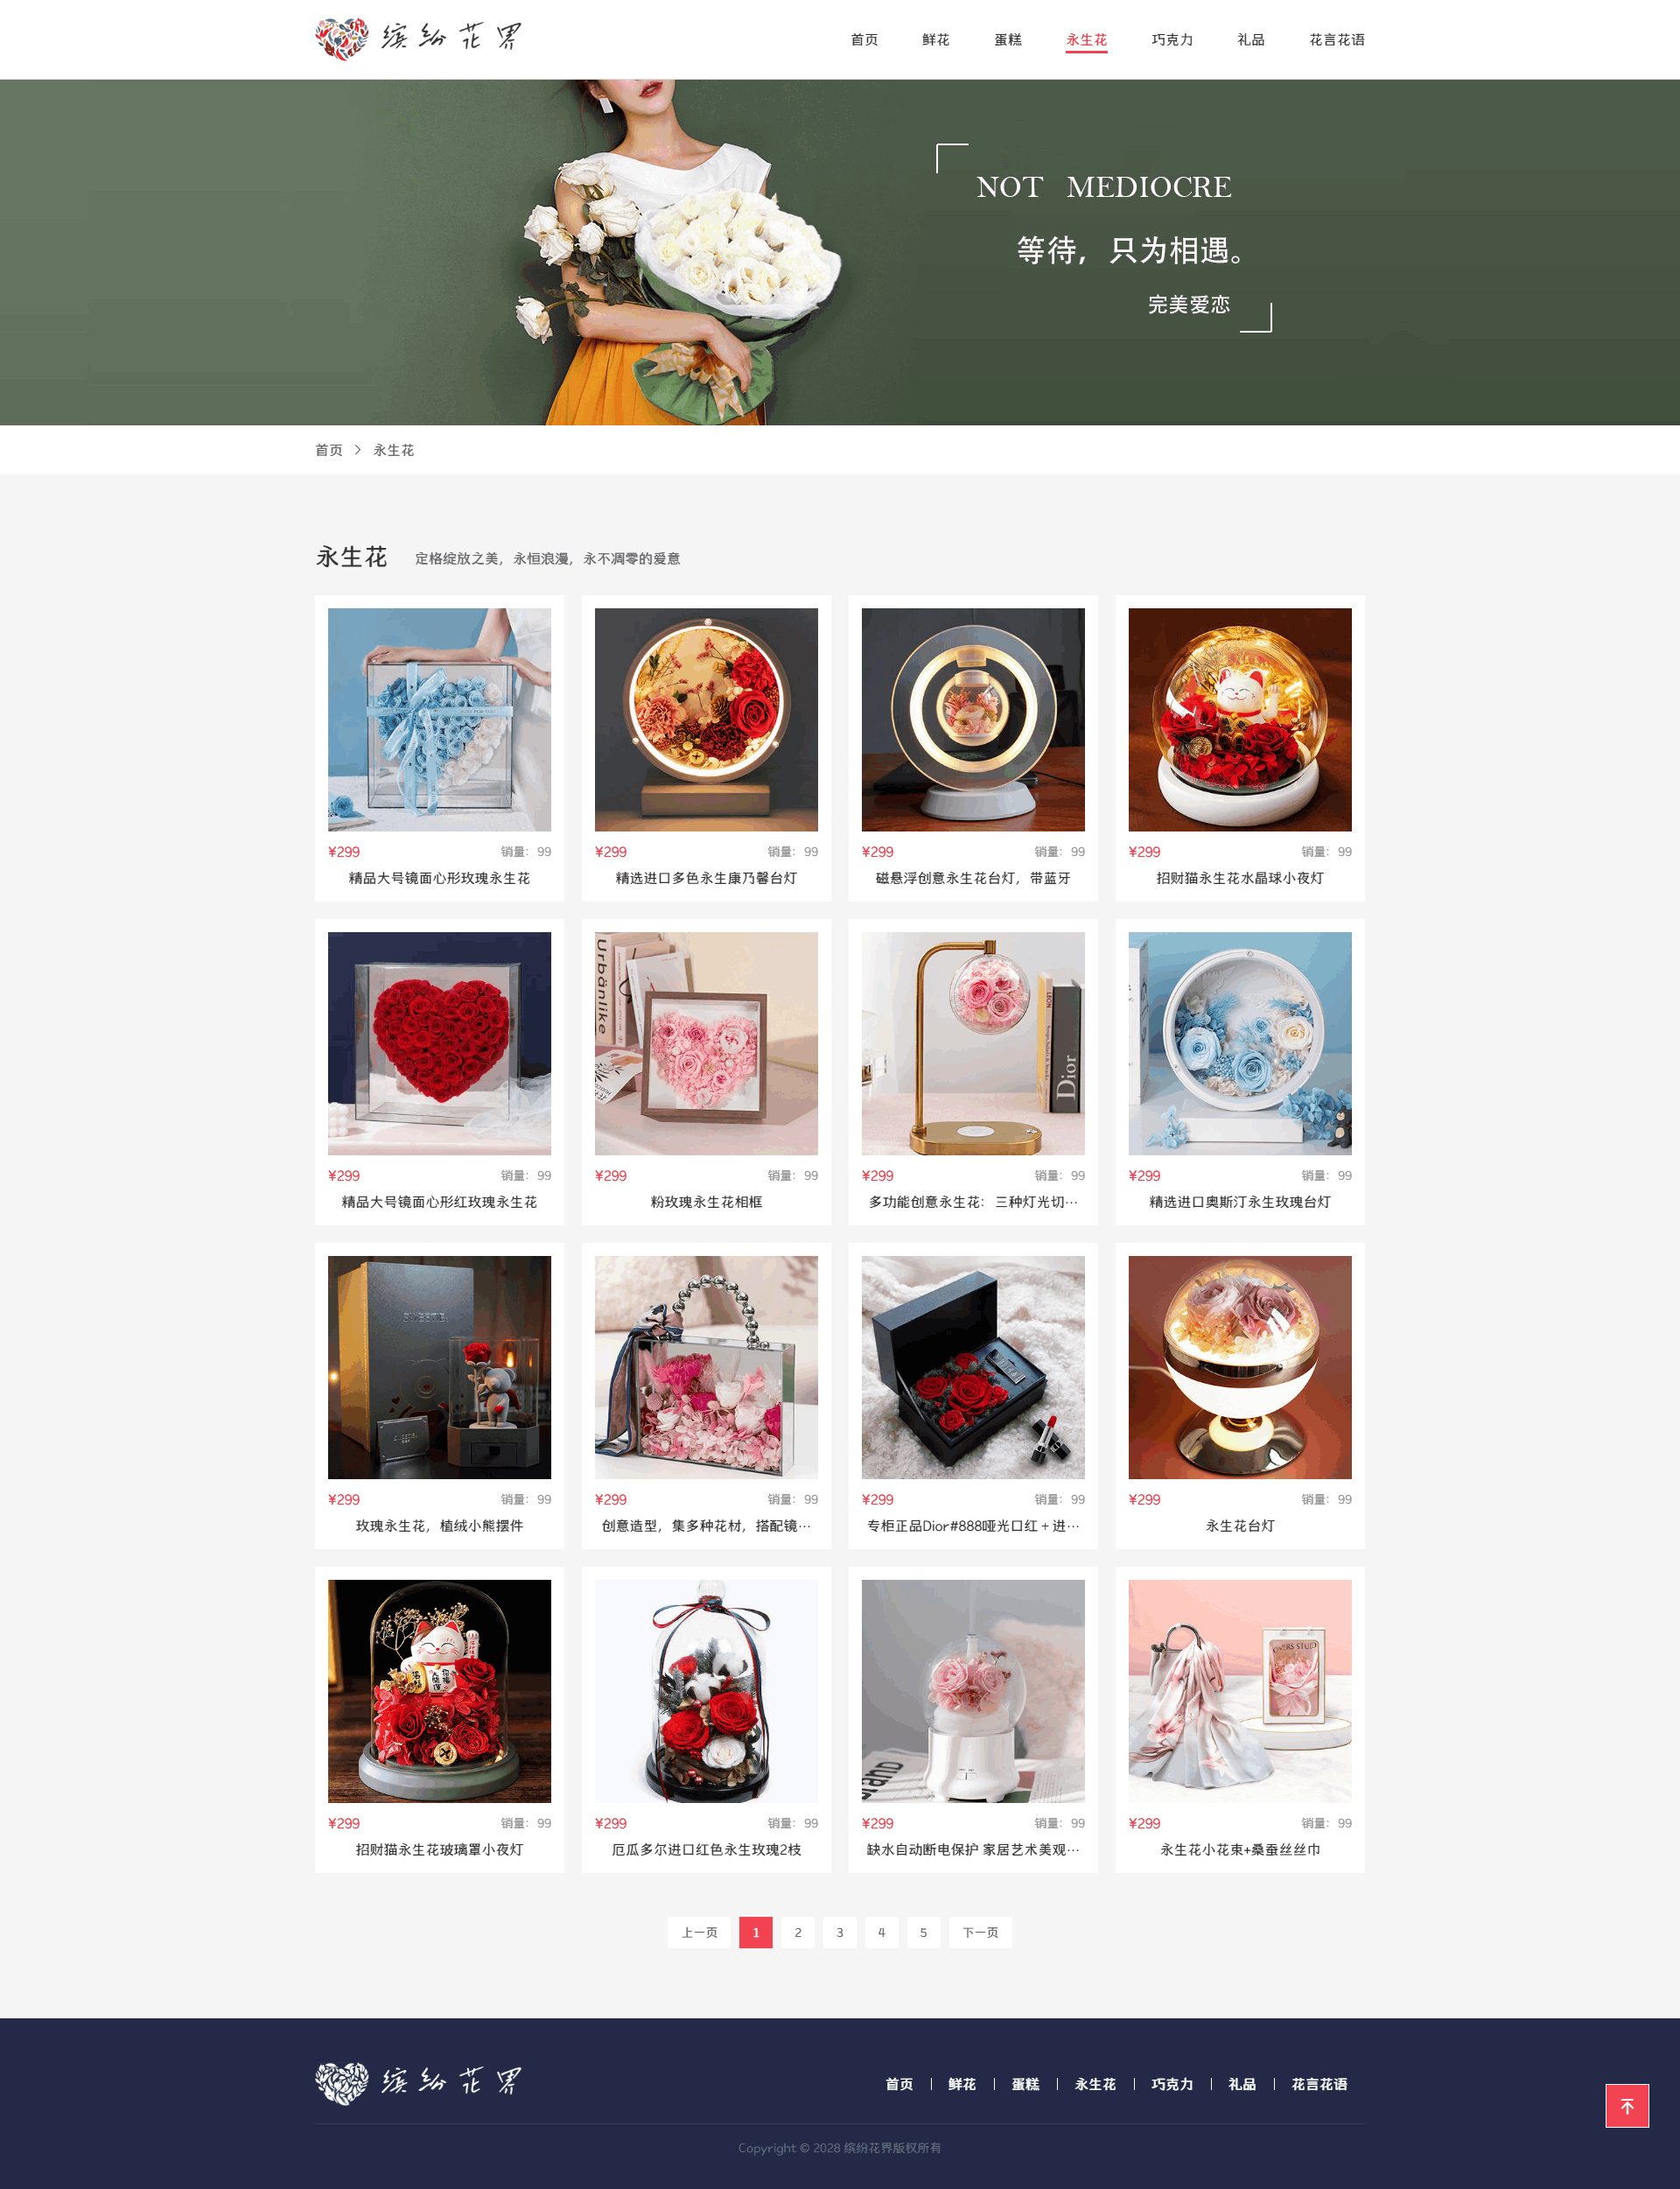Open the 招财猫永生花水晶球小夜灯 product image
This screenshot has height=2189, width=1680.
(1240, 719)
